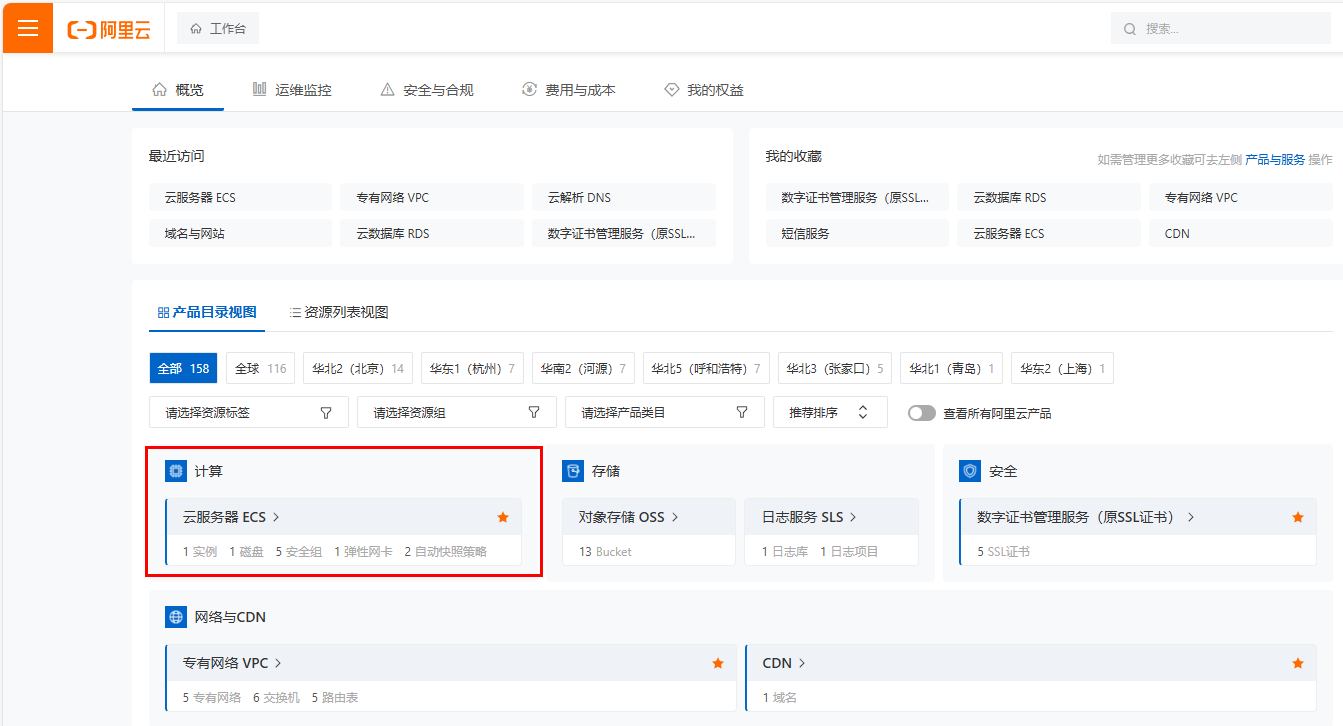Click the 工作台 home button

coord(218,29)
